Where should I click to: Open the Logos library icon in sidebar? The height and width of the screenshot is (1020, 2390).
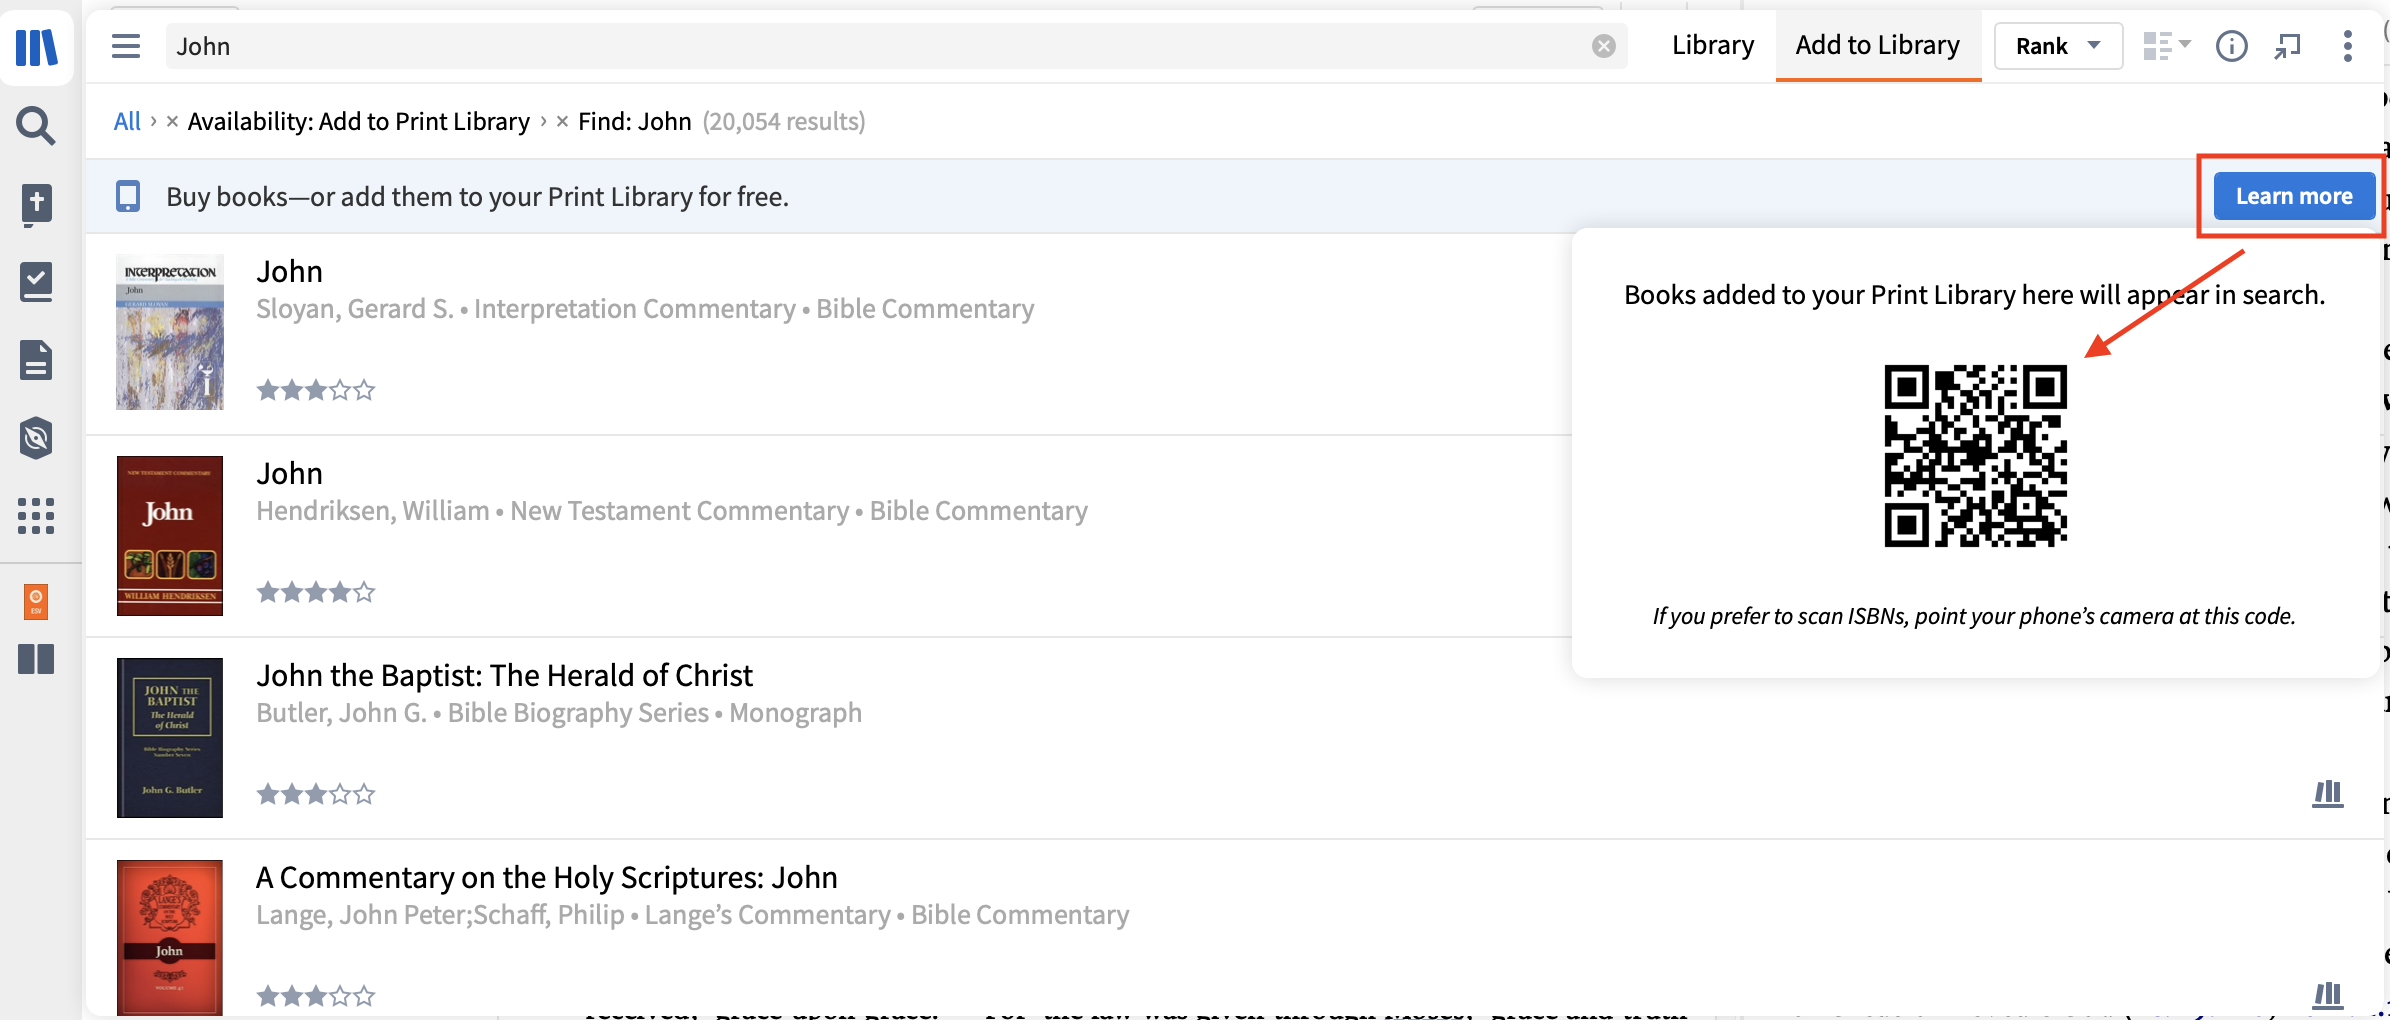tap(37, 46)
